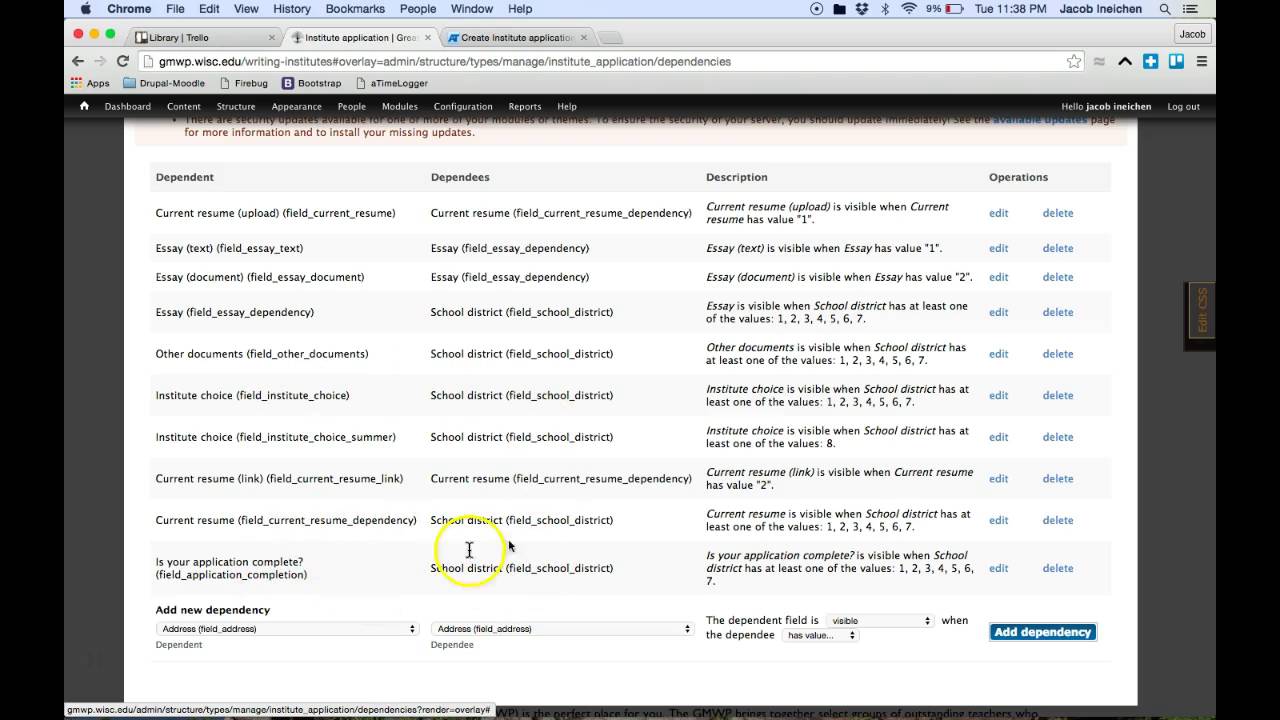Click the Wi-Fi status icon
The image size is (1280, 720).
click(909, 9)
